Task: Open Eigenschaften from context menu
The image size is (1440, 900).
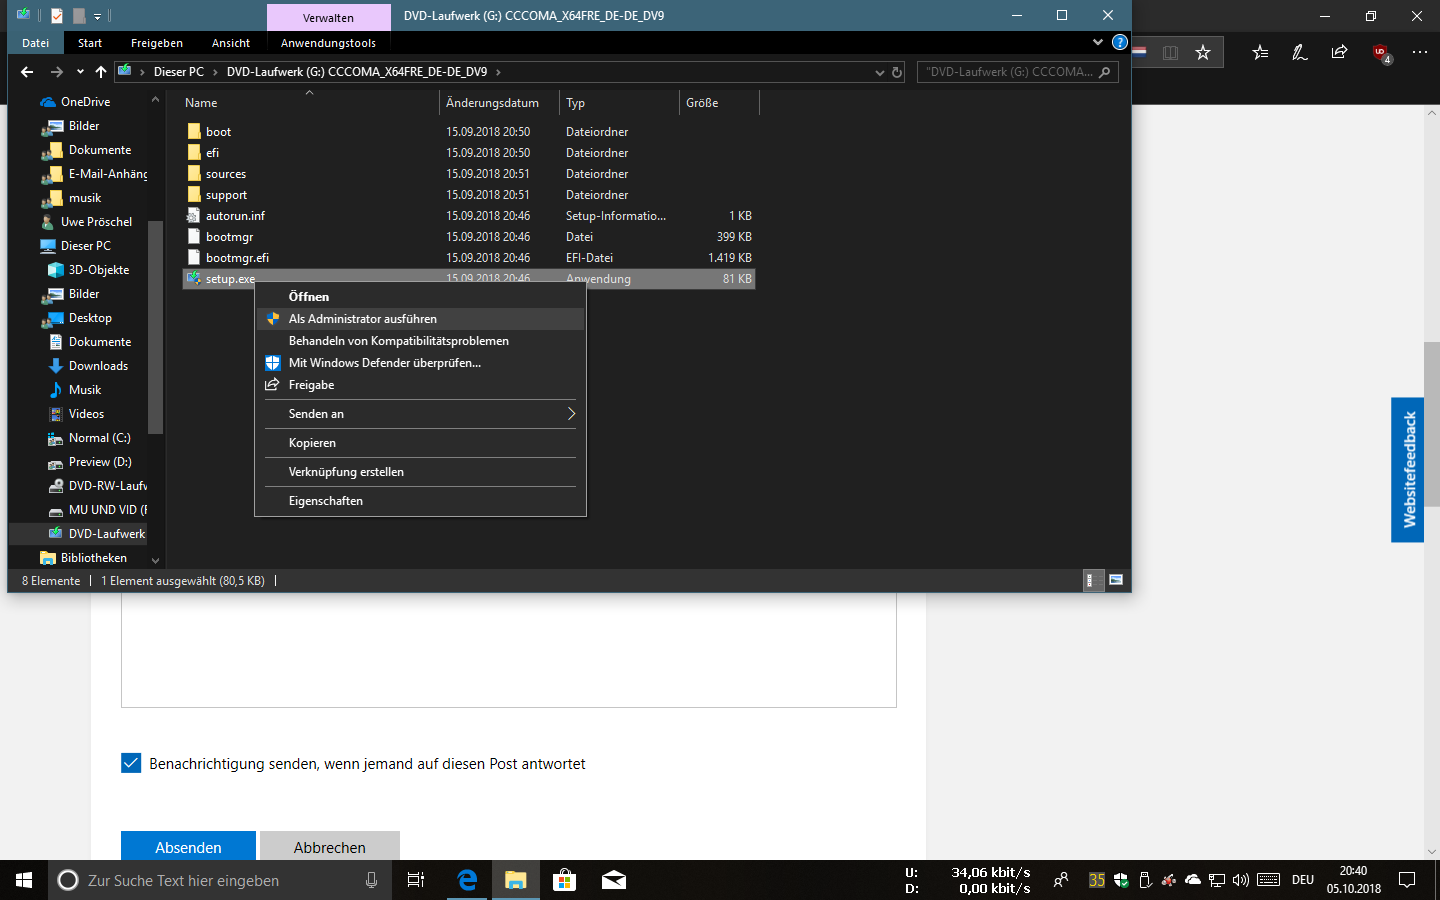Action: coord(420,501)
